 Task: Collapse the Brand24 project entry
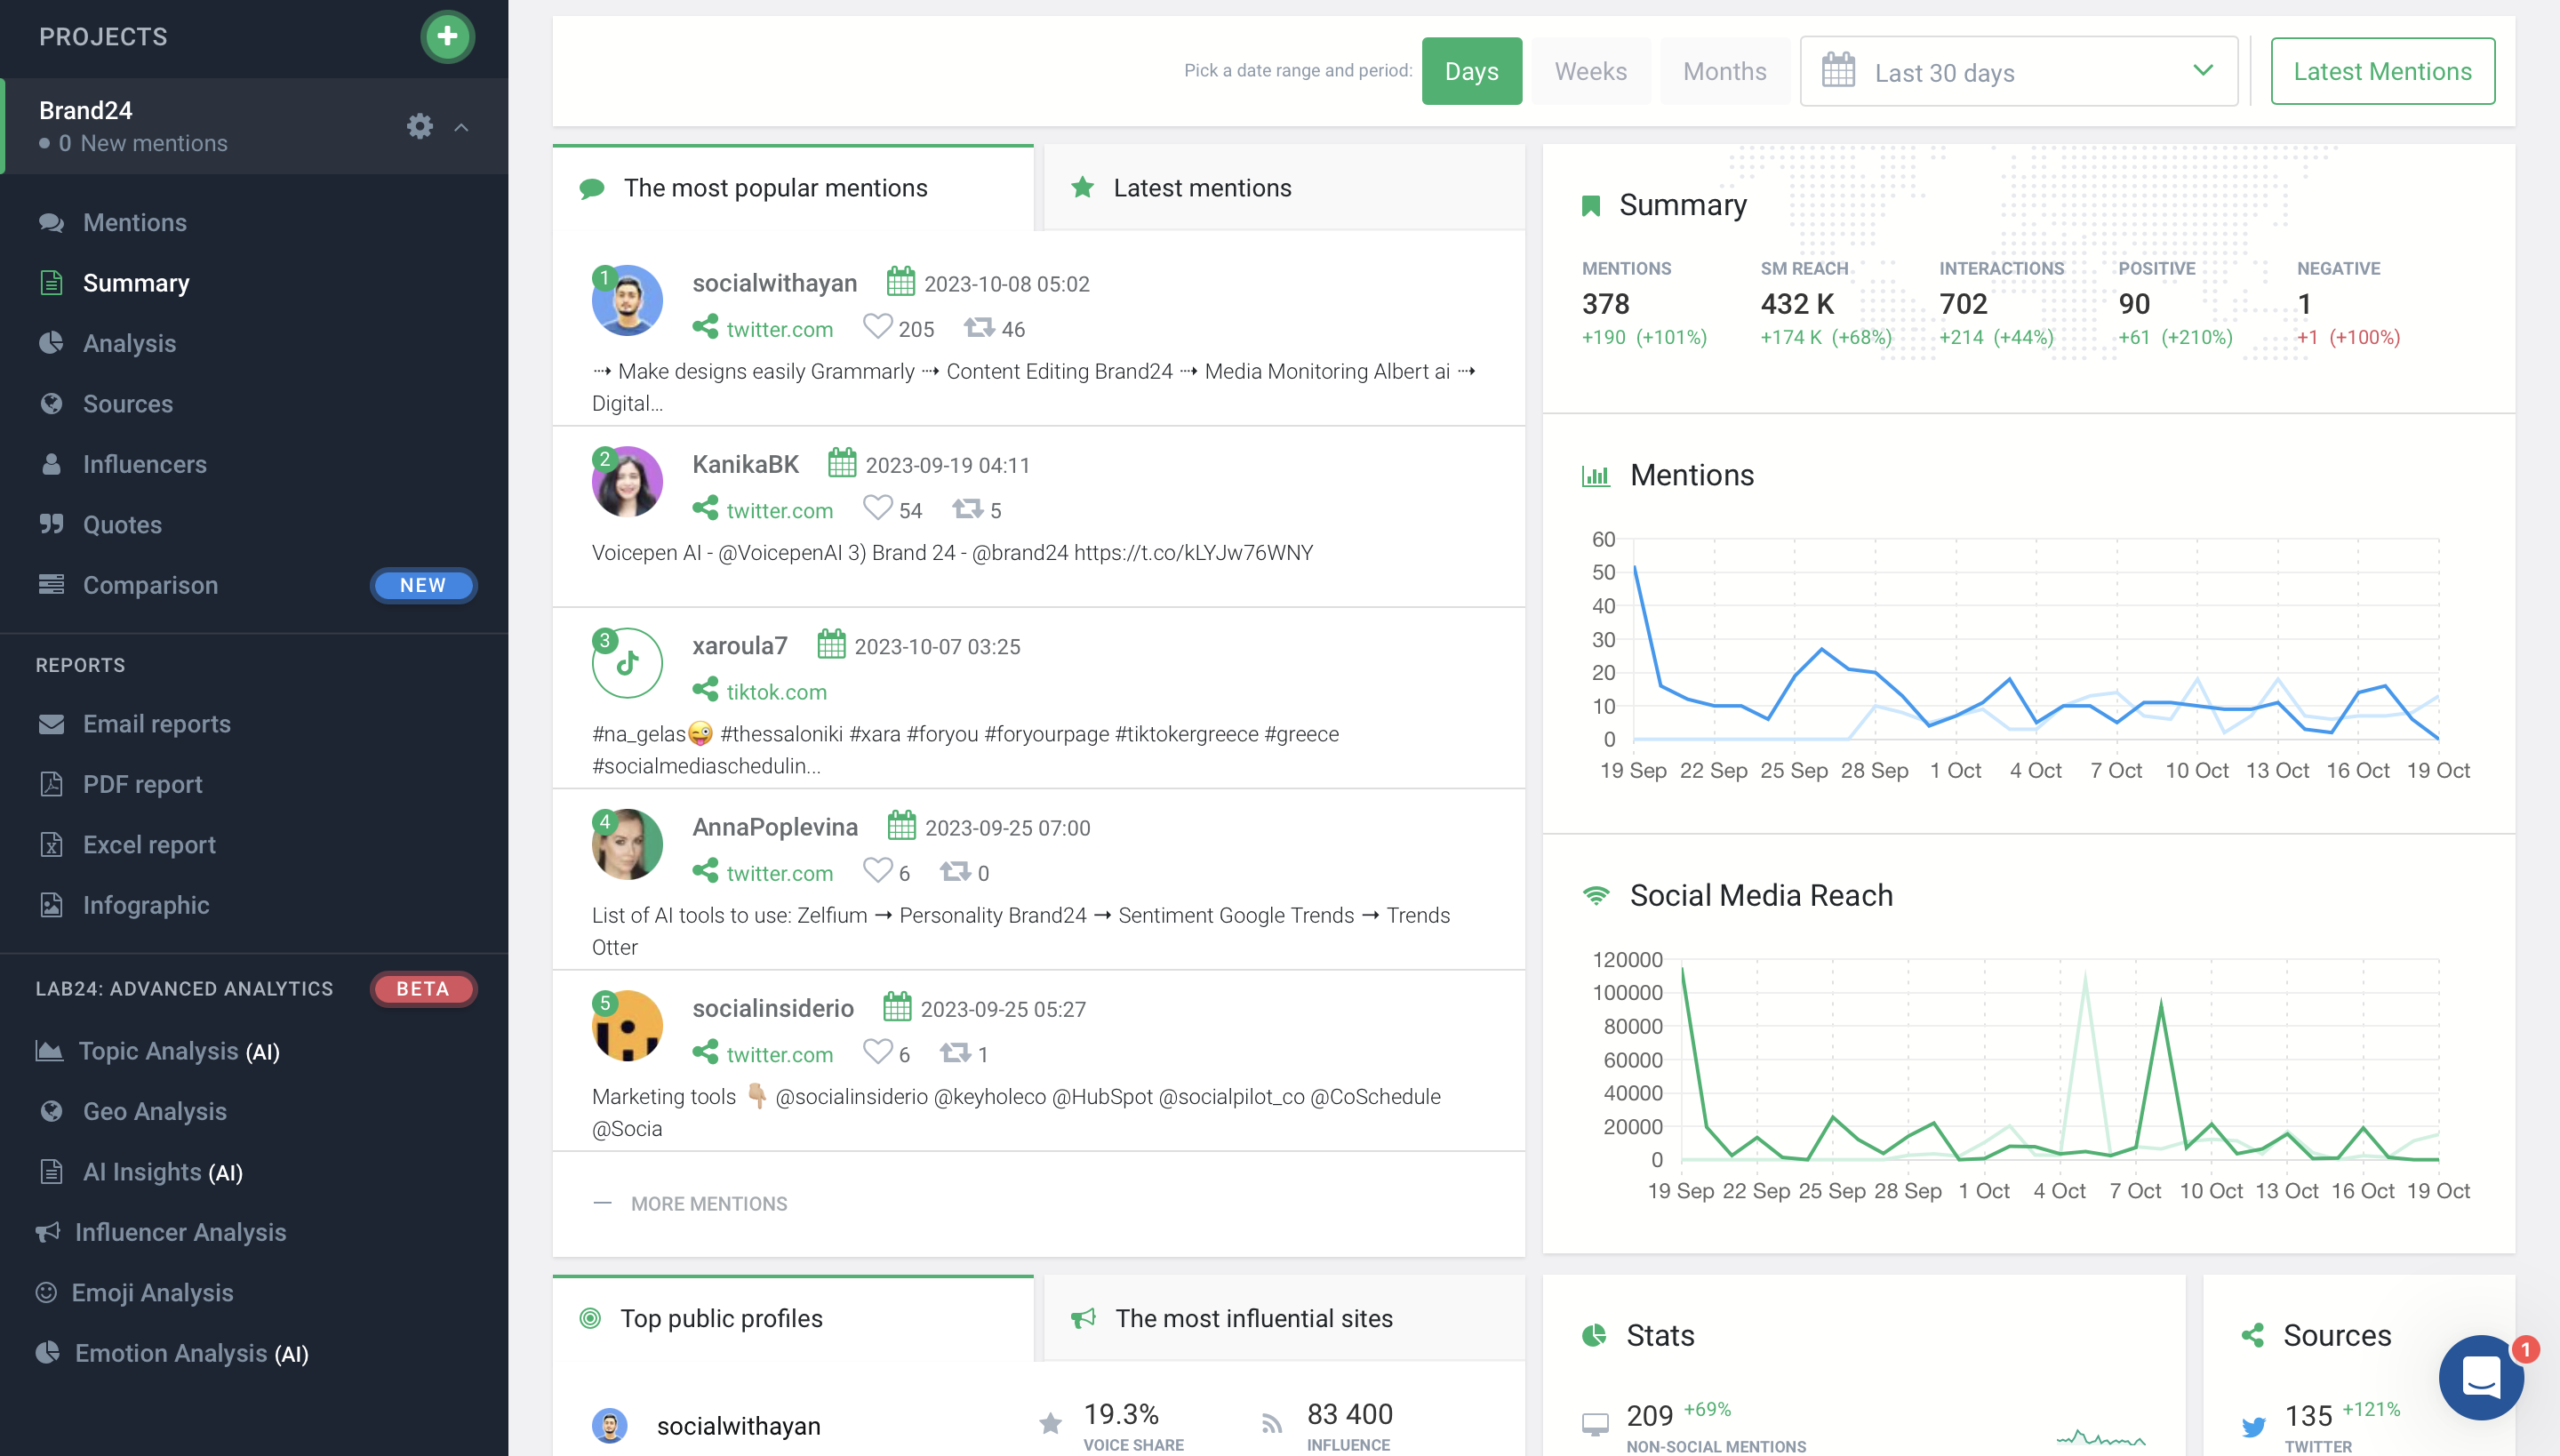462,127
